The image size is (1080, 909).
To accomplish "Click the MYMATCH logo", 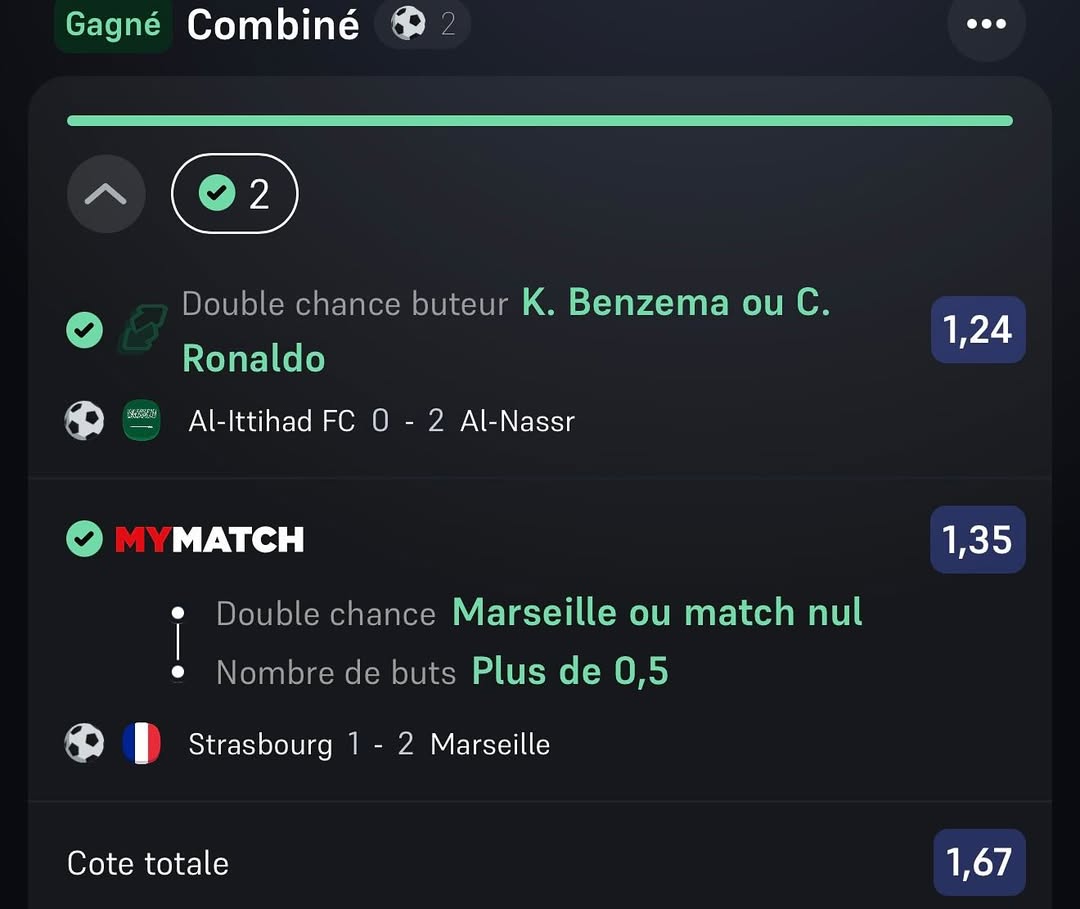I will click(x=209, y=540).
